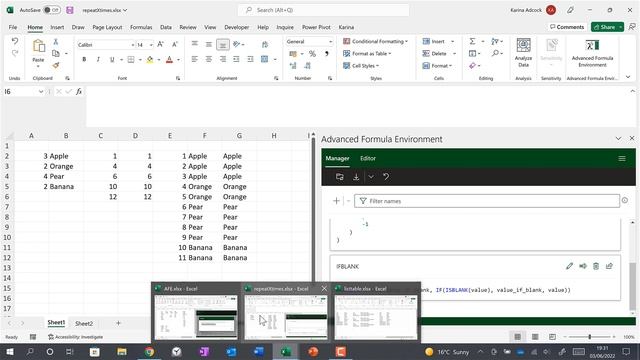
Task: Click the import from folder icon in Manager
Action: 339,177
